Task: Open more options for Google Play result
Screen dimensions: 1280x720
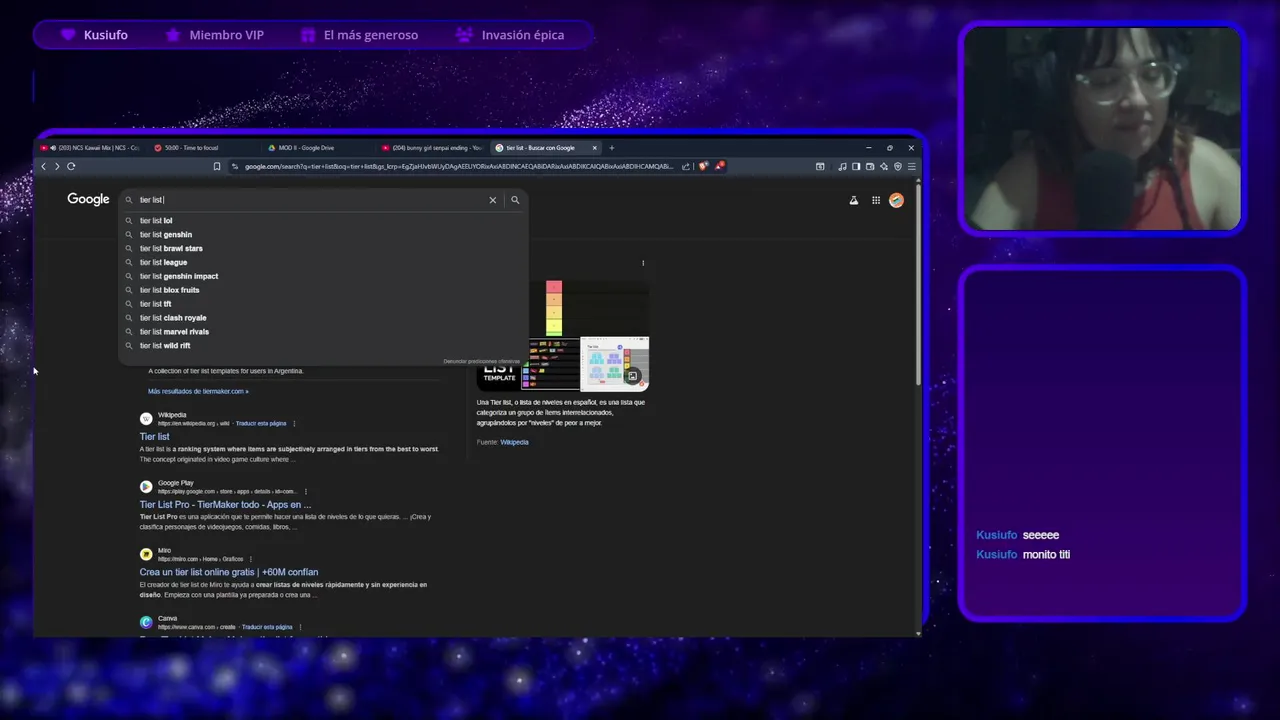Action: click(x=306, y=491)
